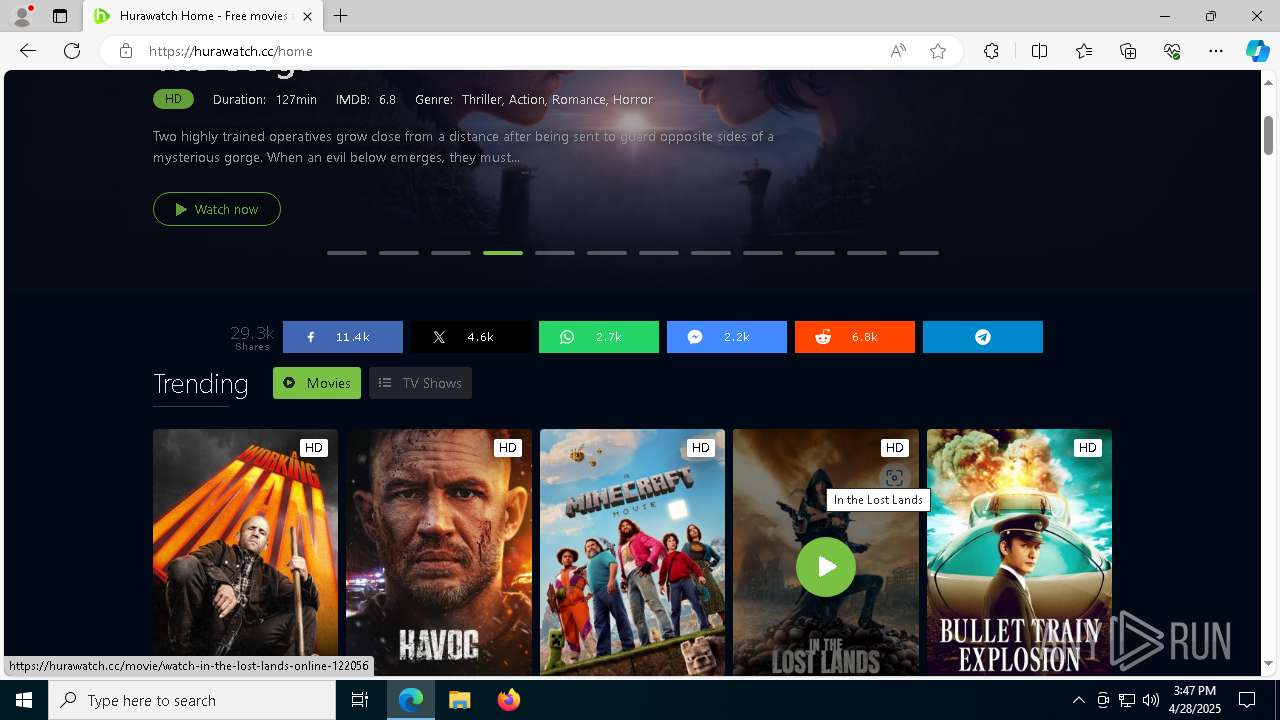Click Thriller genre link
Screen dimensions: 1280x720
coord(483,100)
